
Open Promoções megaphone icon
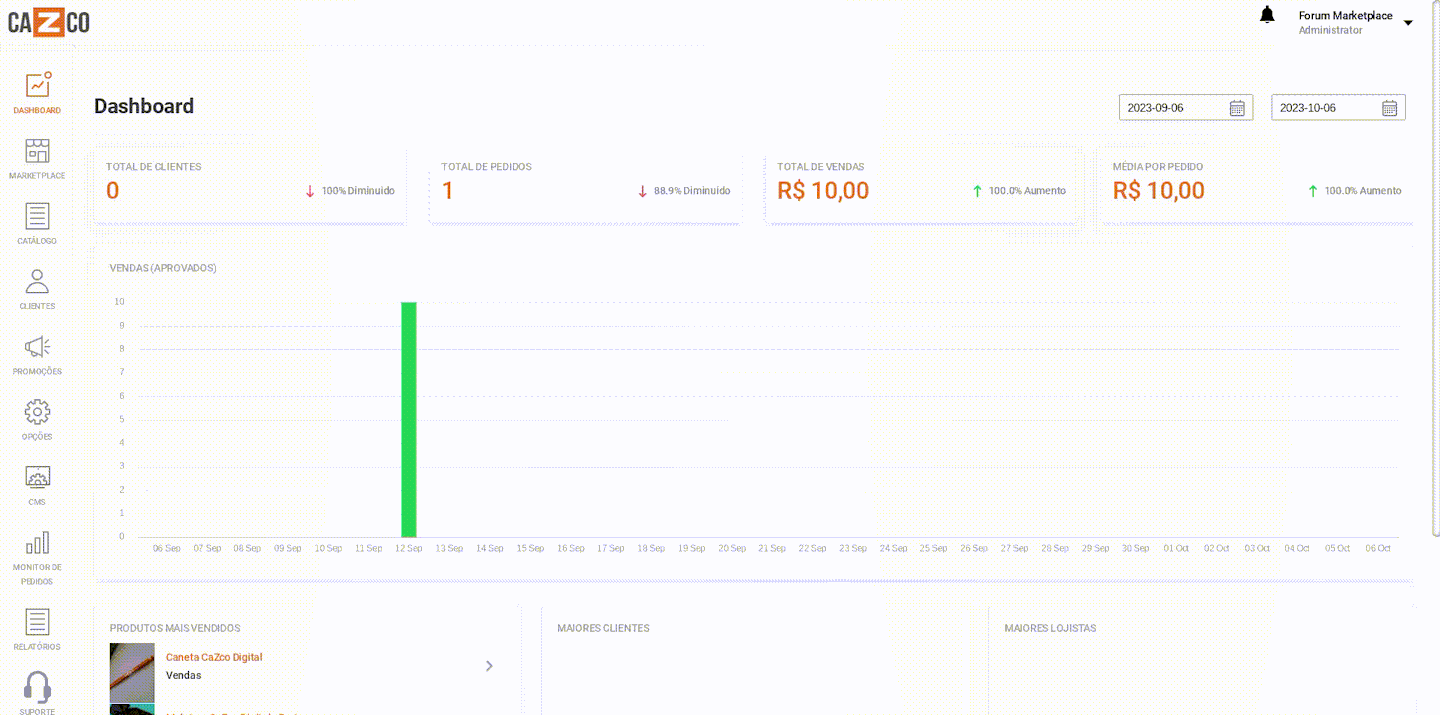pyautogui.click(x=37, y=347)
